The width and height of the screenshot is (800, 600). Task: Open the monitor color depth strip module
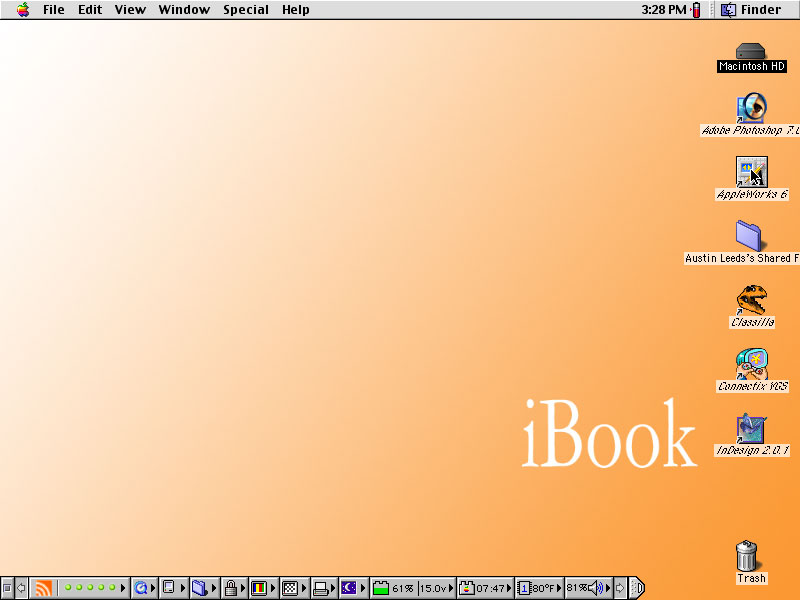tap(259, 588)
